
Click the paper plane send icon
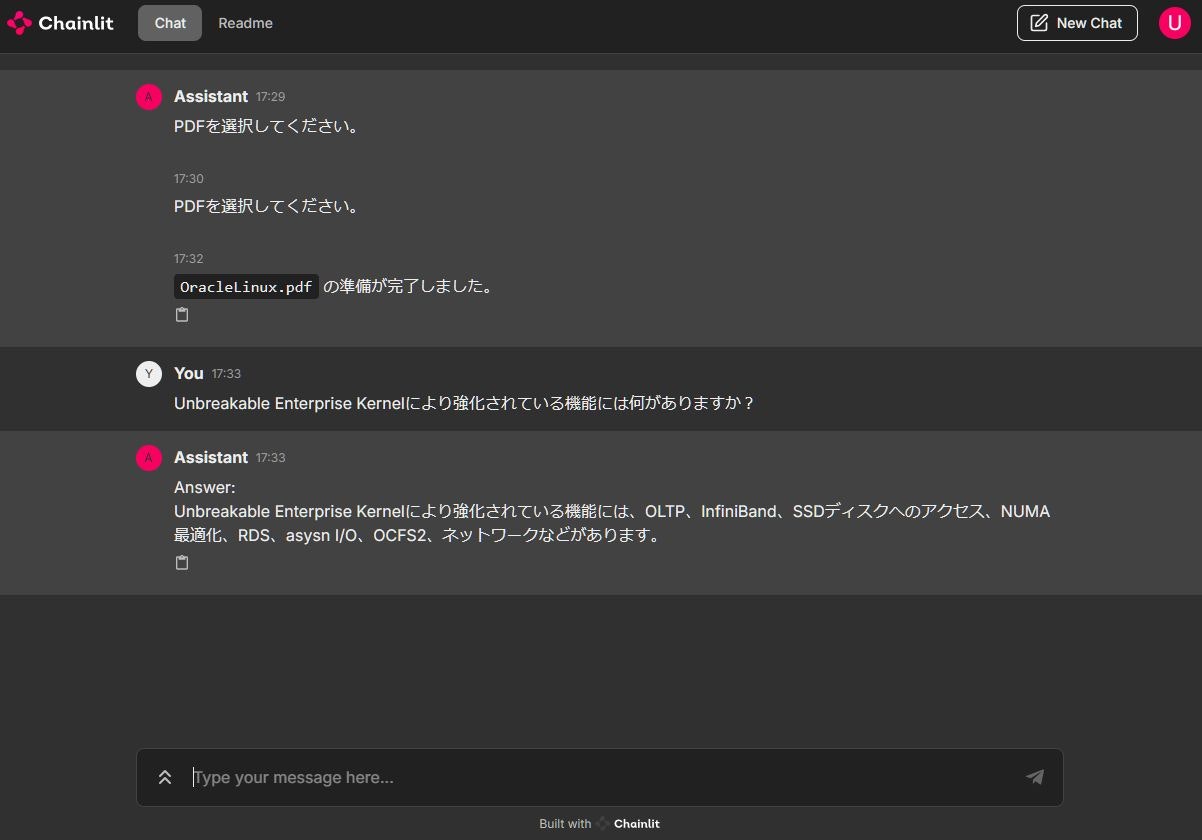tap(1035, 777)
